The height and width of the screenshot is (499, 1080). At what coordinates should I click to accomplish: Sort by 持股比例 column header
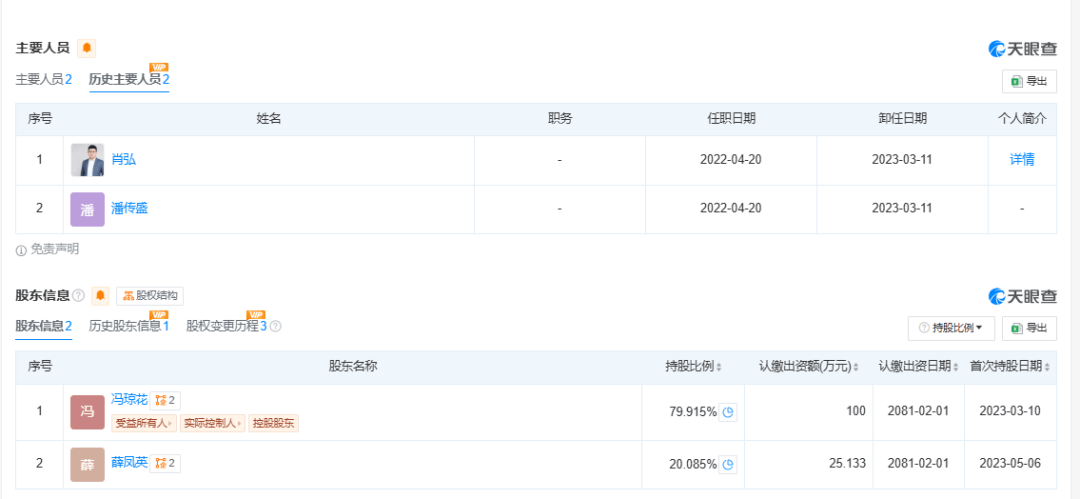coord(693,366)
